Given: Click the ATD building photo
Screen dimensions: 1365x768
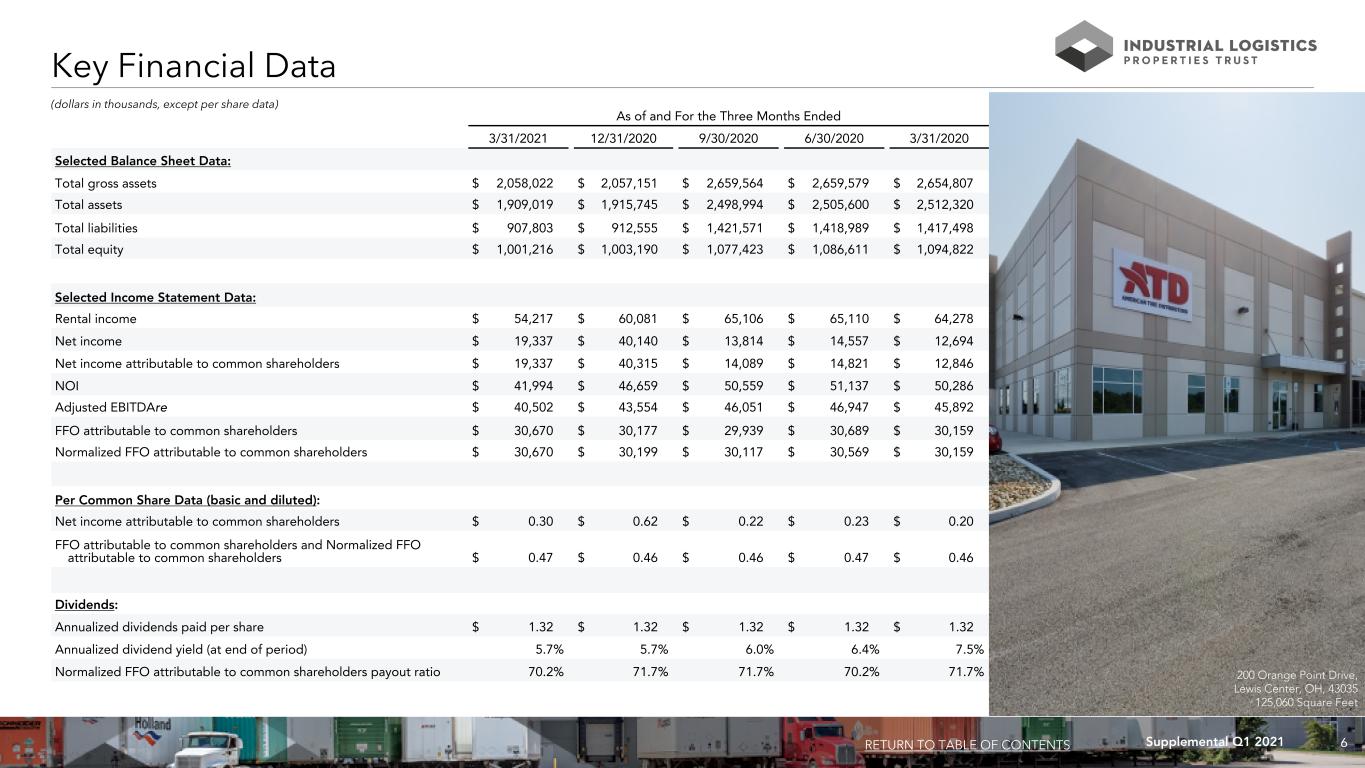Looking at the screenshot, I should (1177, 403).
